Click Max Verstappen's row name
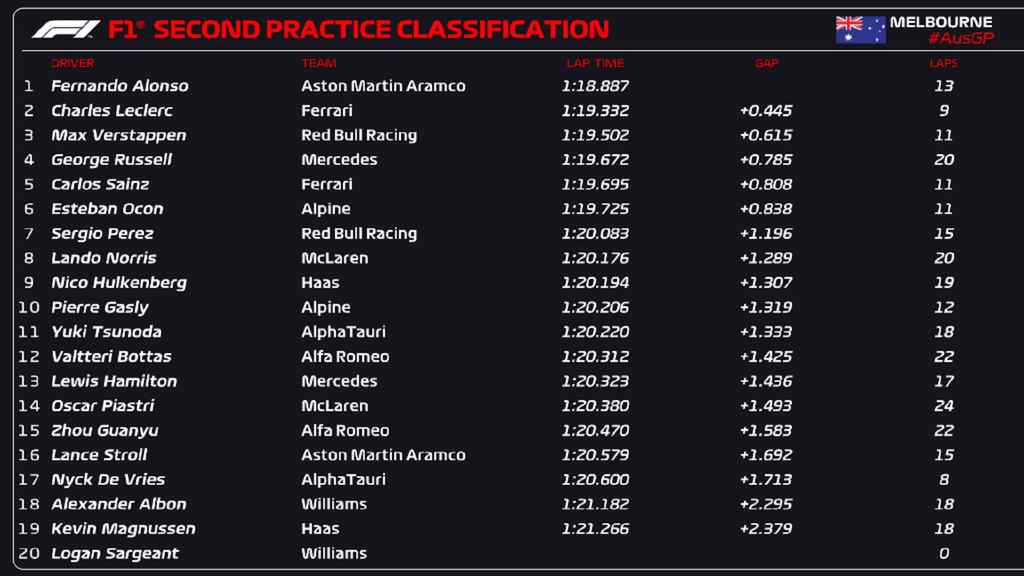 point(119,135)
